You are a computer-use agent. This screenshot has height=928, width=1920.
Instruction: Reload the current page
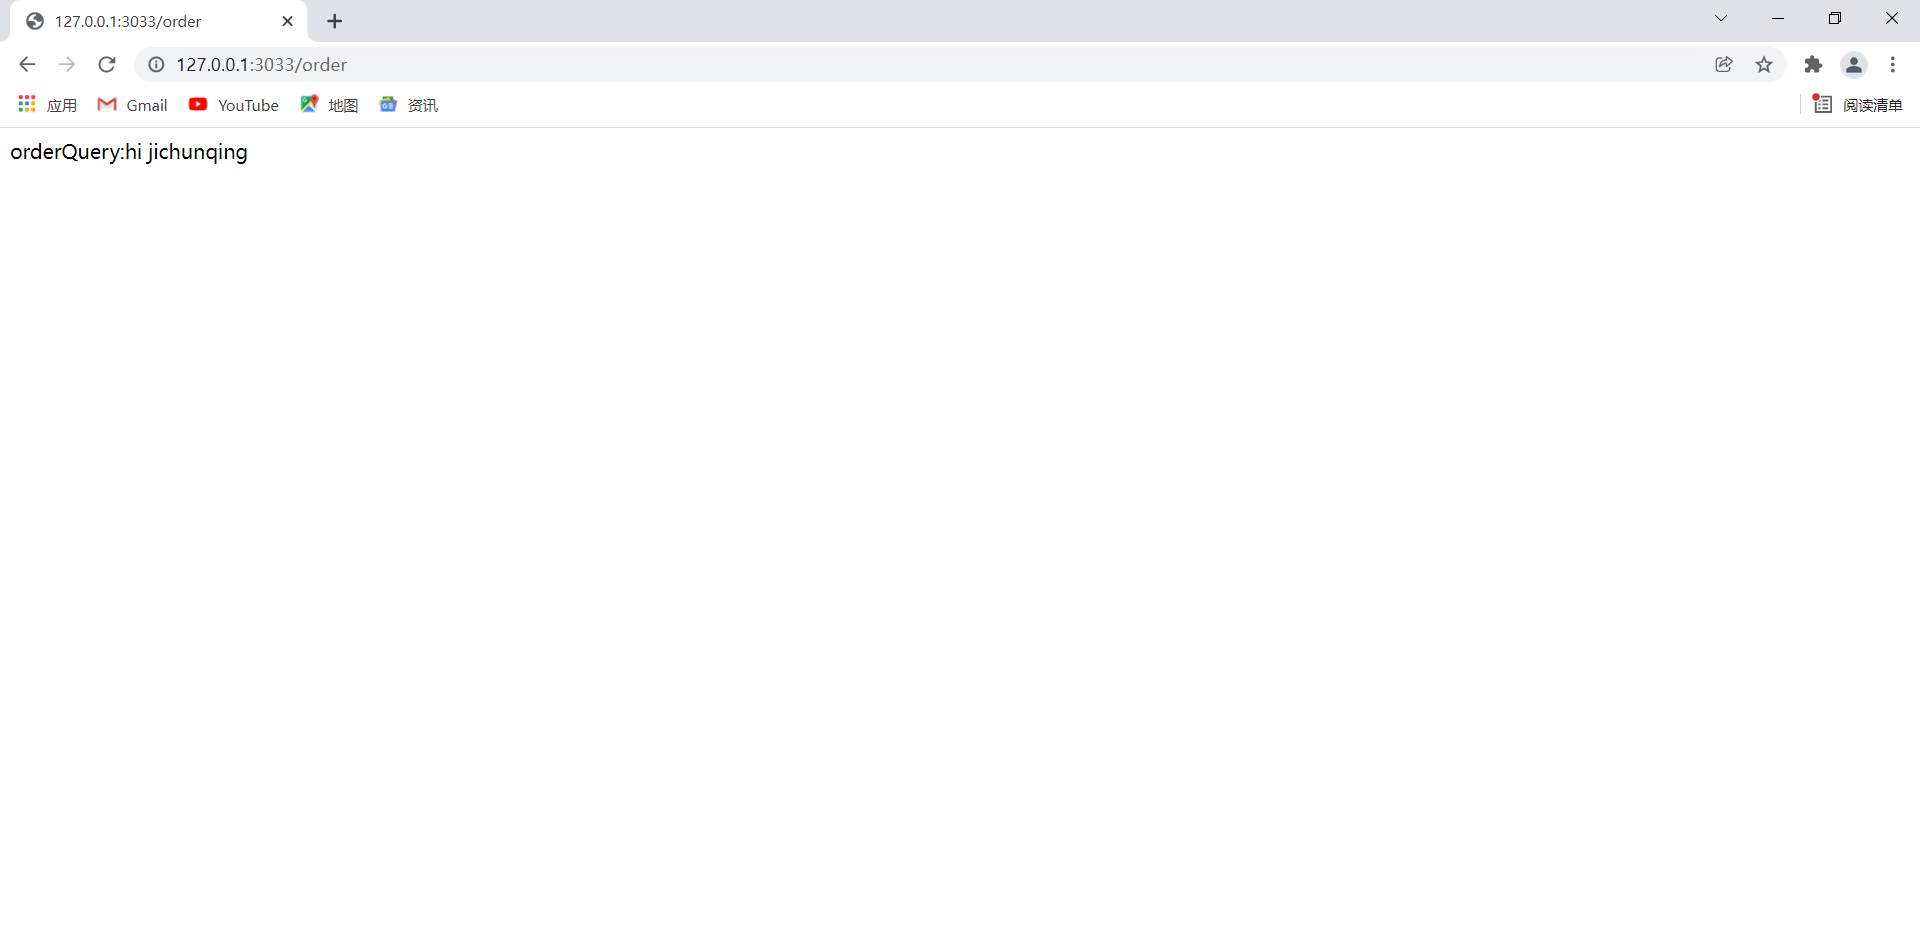tap(107, 65)
